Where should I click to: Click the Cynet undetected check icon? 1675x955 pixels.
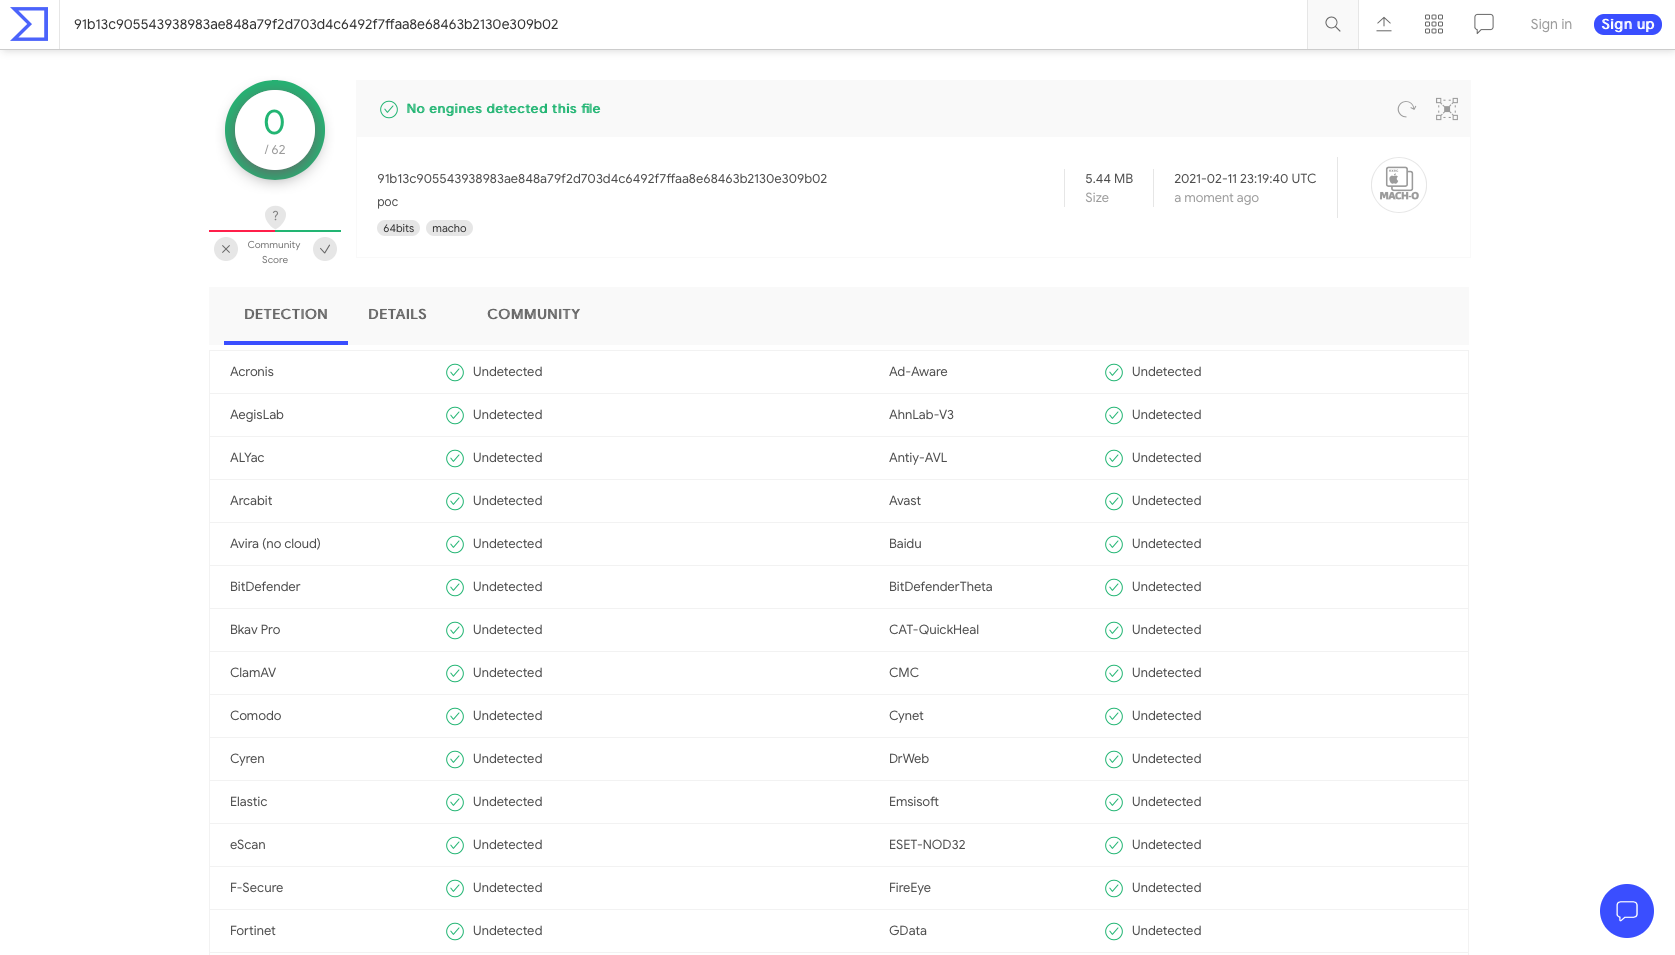1114,716
